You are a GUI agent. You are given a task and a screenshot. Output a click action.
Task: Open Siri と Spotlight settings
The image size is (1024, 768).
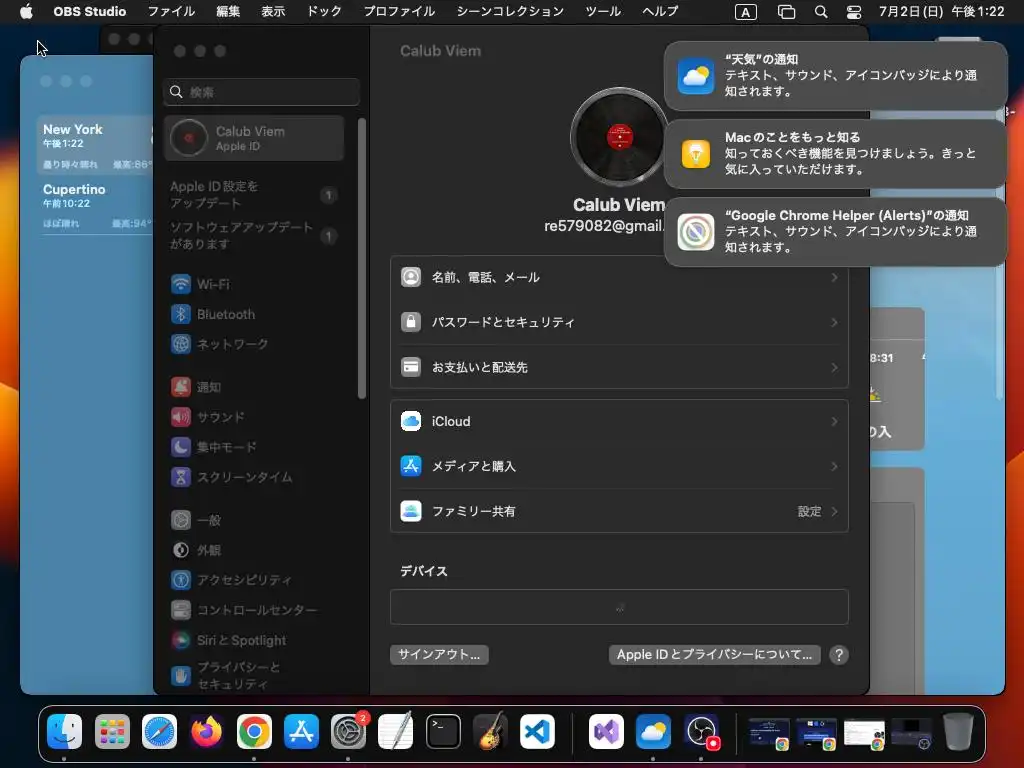click(x=229, y=640)
